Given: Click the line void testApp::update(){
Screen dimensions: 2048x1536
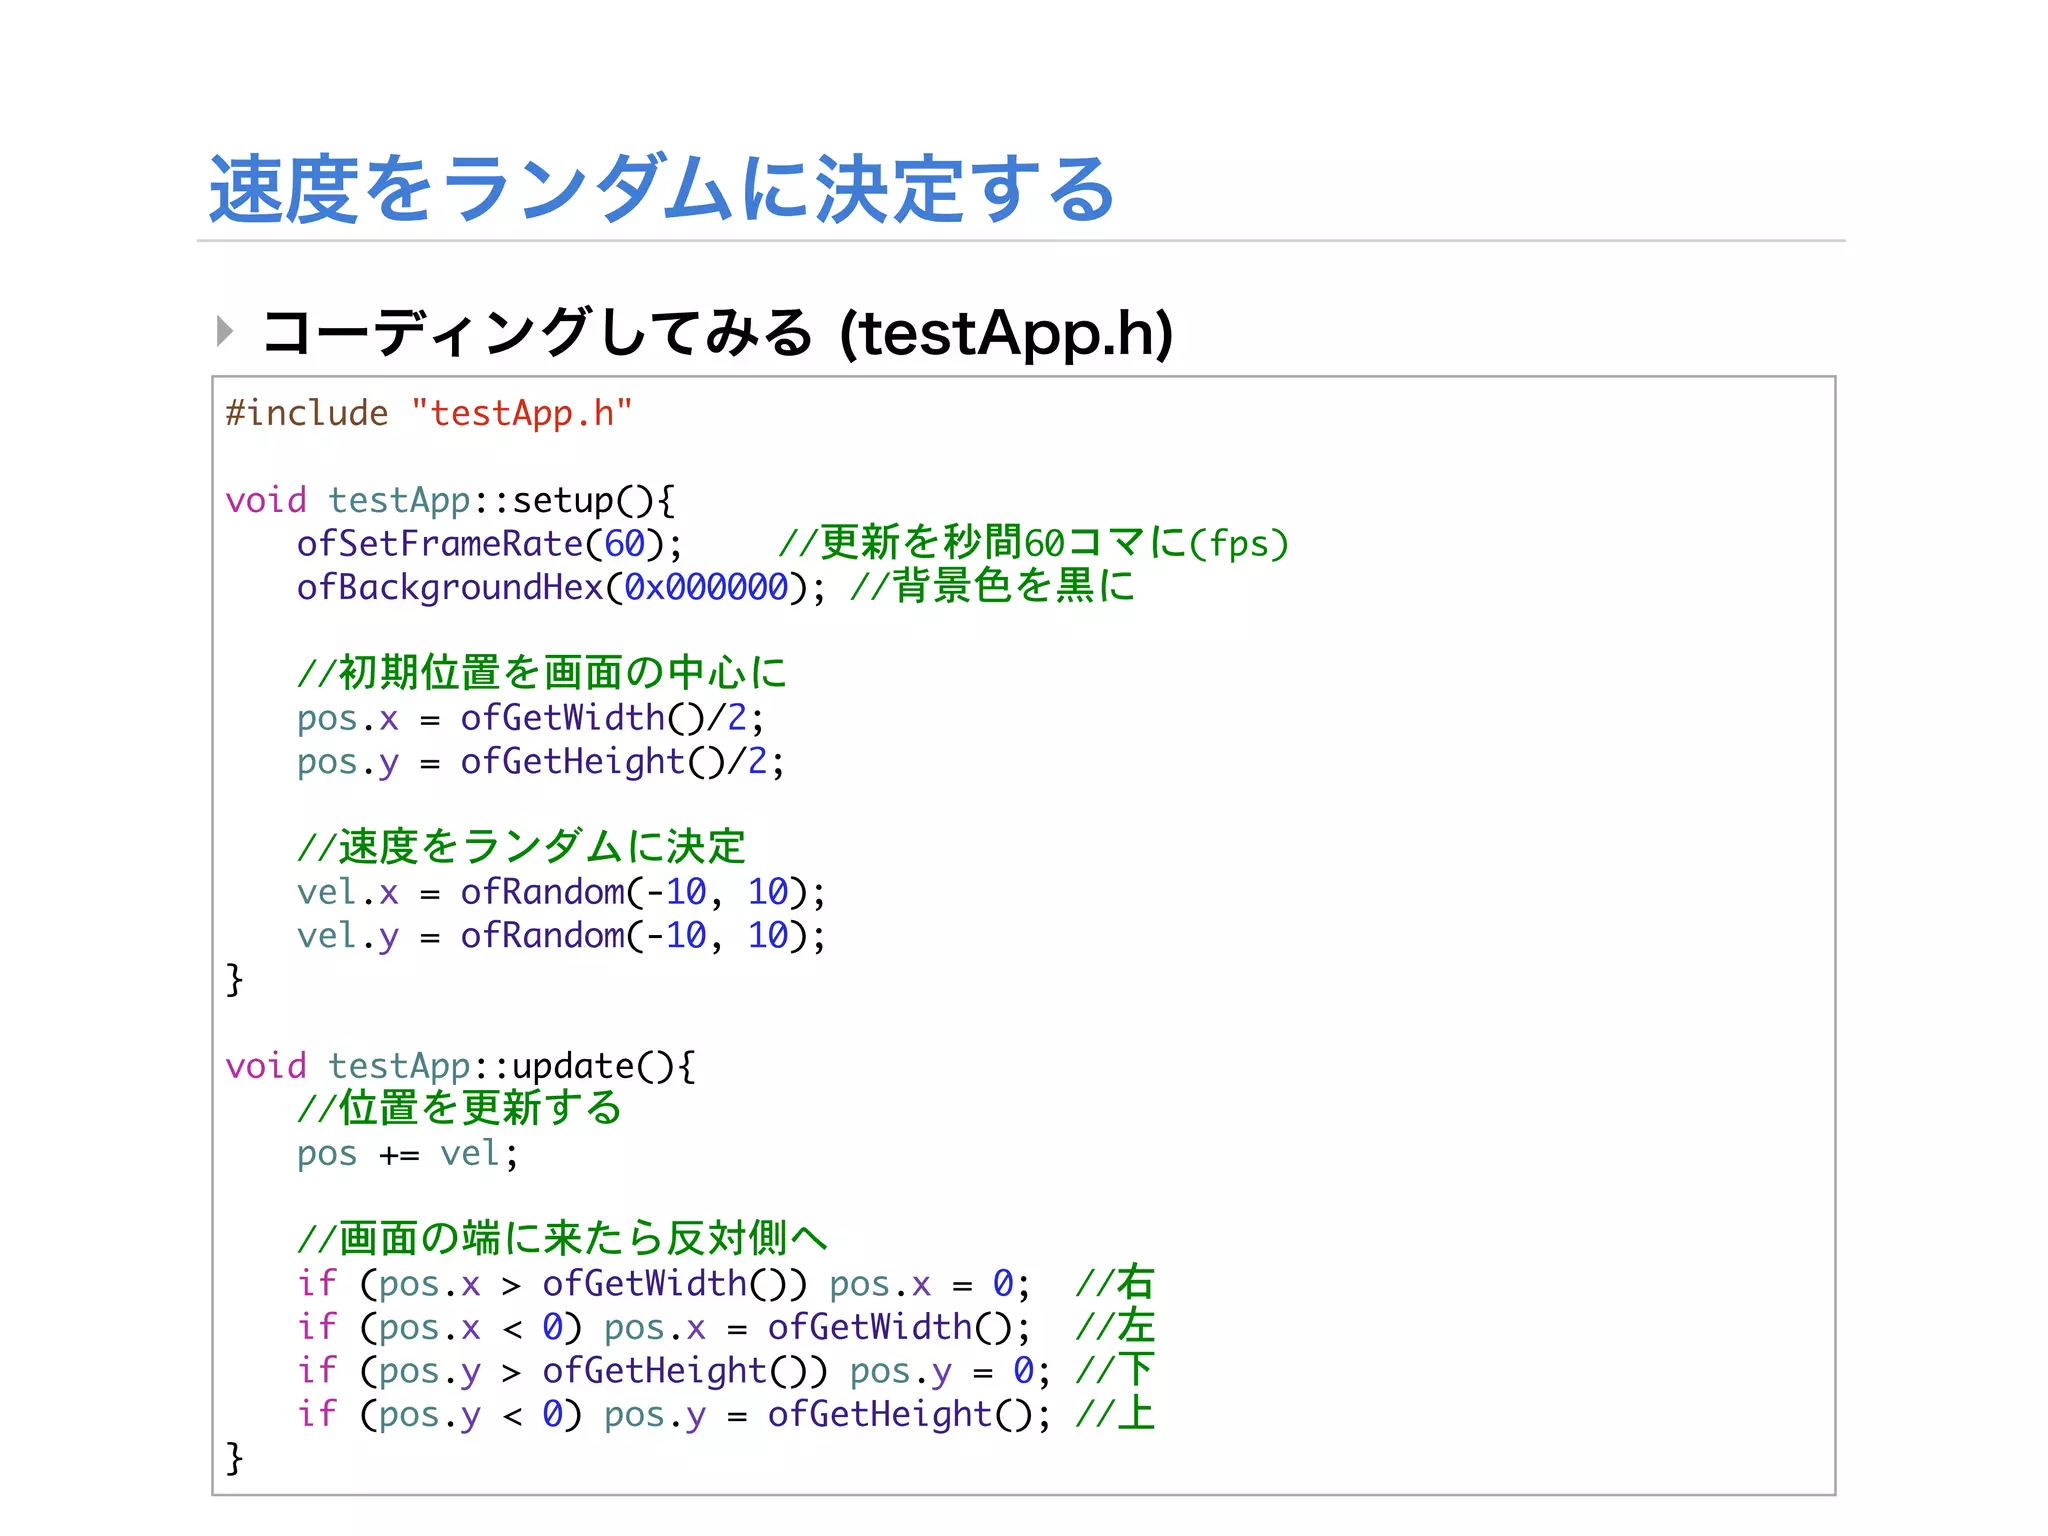Looking at the screenshot, I should point(461,1066).
